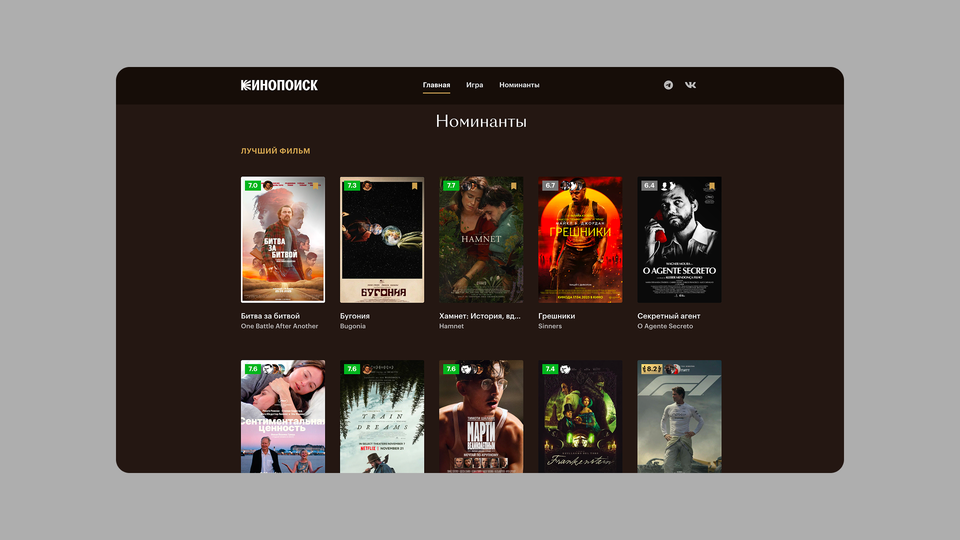Viewport: 960px width, 540px height.
Task: Open the Марти Великолепный poster thumbnail
Action: point(481,416)
